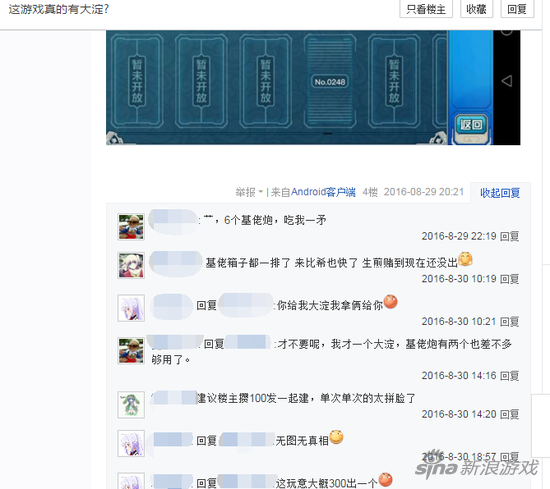Open avatar of 建议楼主攒100发 commenter
This screenshot has width=550, height=489.
(x=131, y=404)
